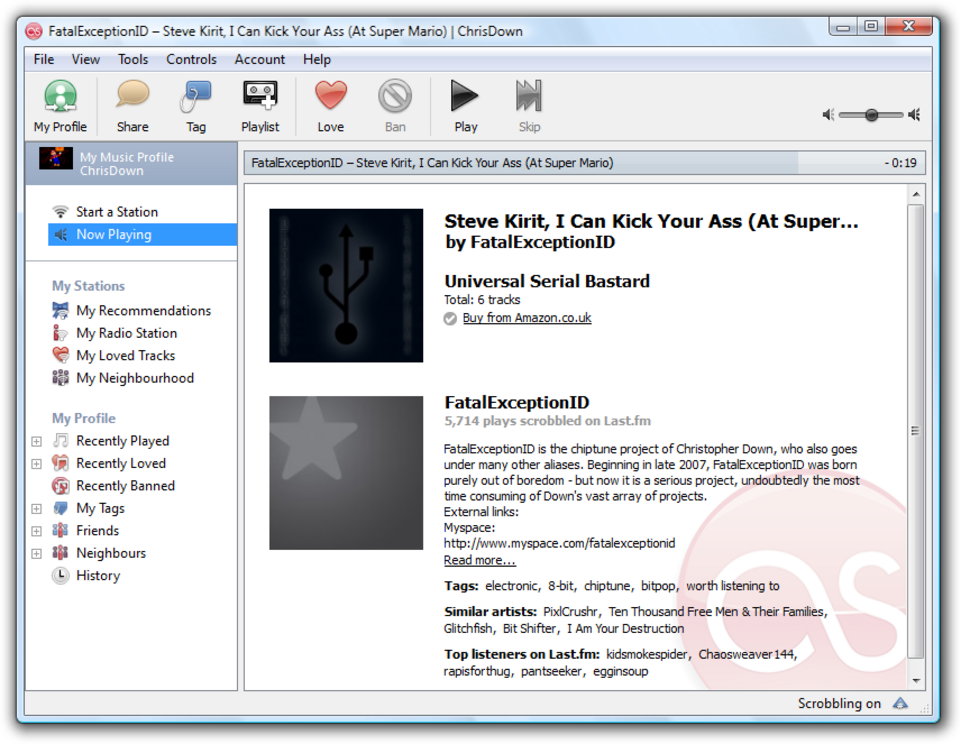Click the My Recommendations icon
Screen dimensions: 960x744
tap(60, 310)
